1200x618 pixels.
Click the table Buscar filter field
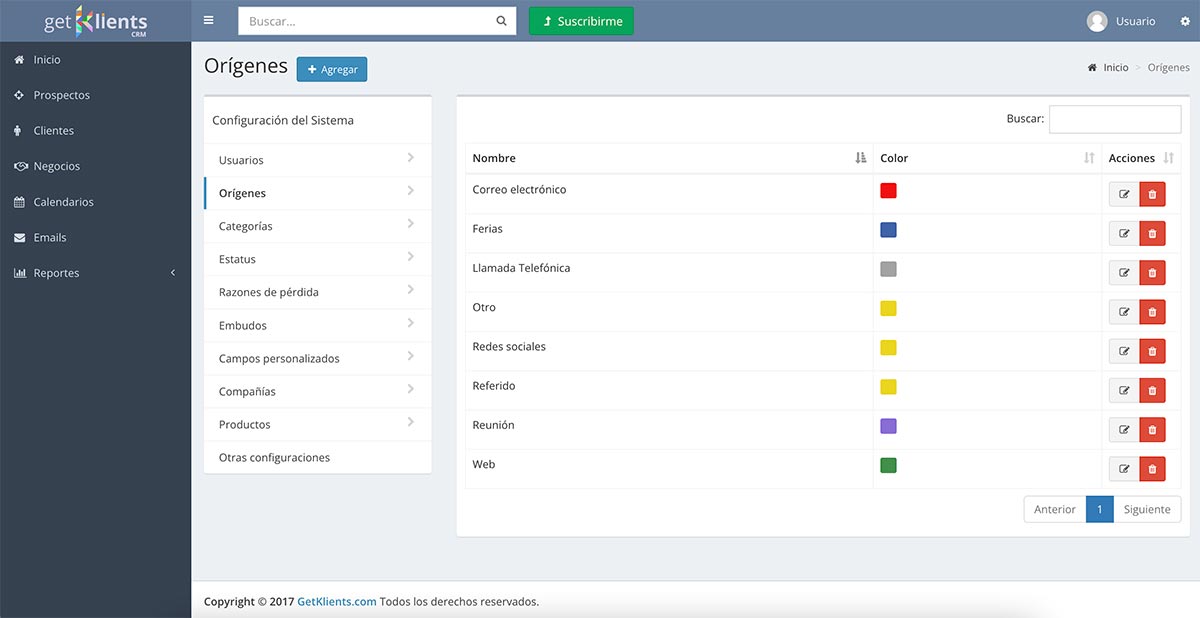pyautogui.click(x=1114, y=119)
